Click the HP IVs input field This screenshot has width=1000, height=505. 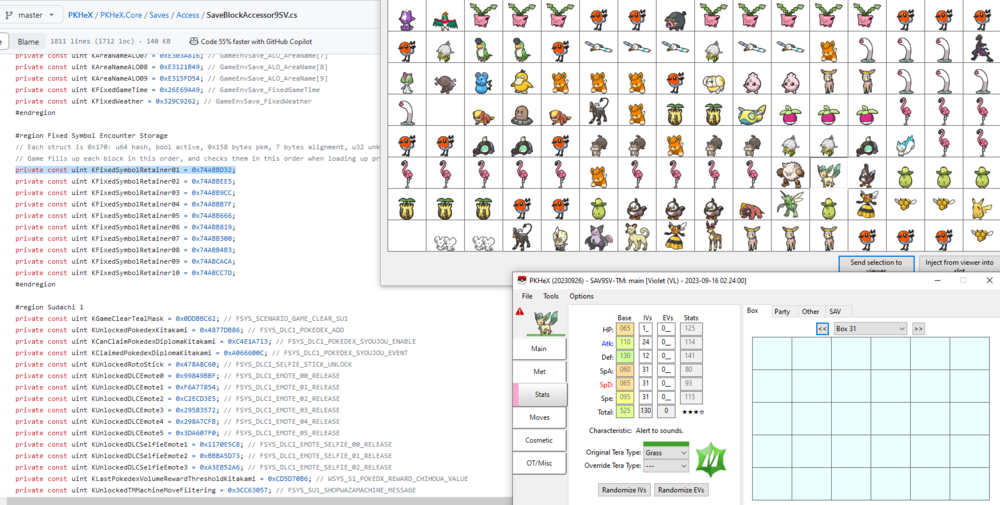[646, 328]
